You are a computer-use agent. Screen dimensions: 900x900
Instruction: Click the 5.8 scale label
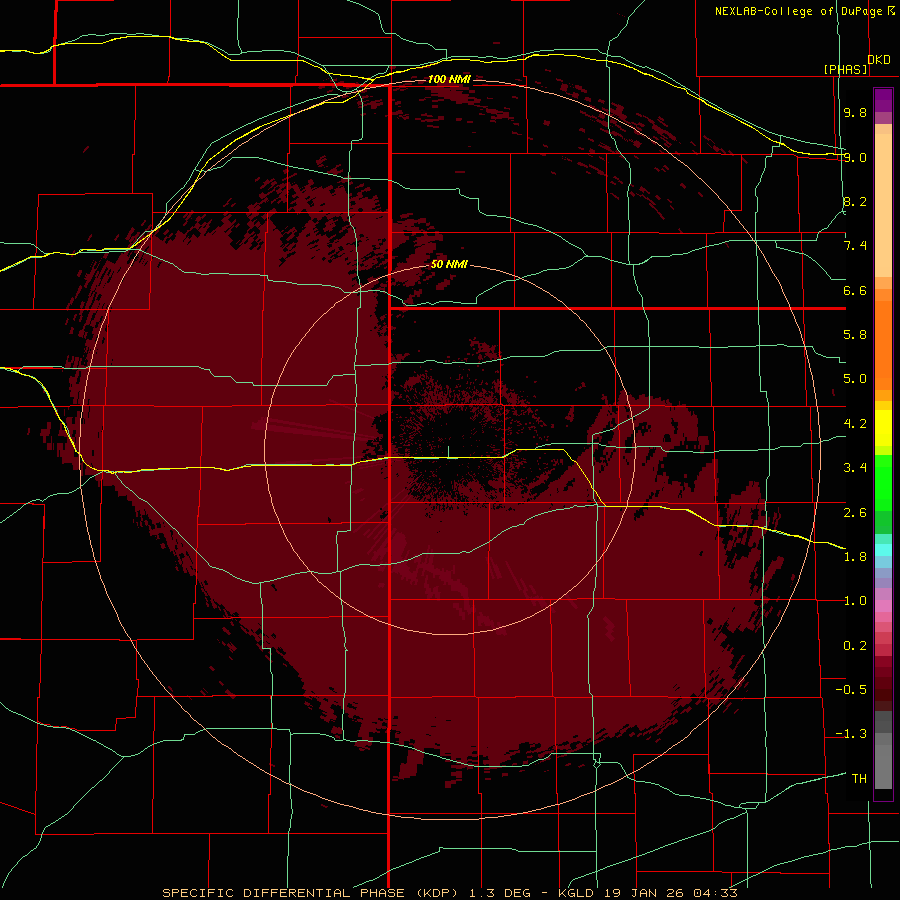(855, 335)
